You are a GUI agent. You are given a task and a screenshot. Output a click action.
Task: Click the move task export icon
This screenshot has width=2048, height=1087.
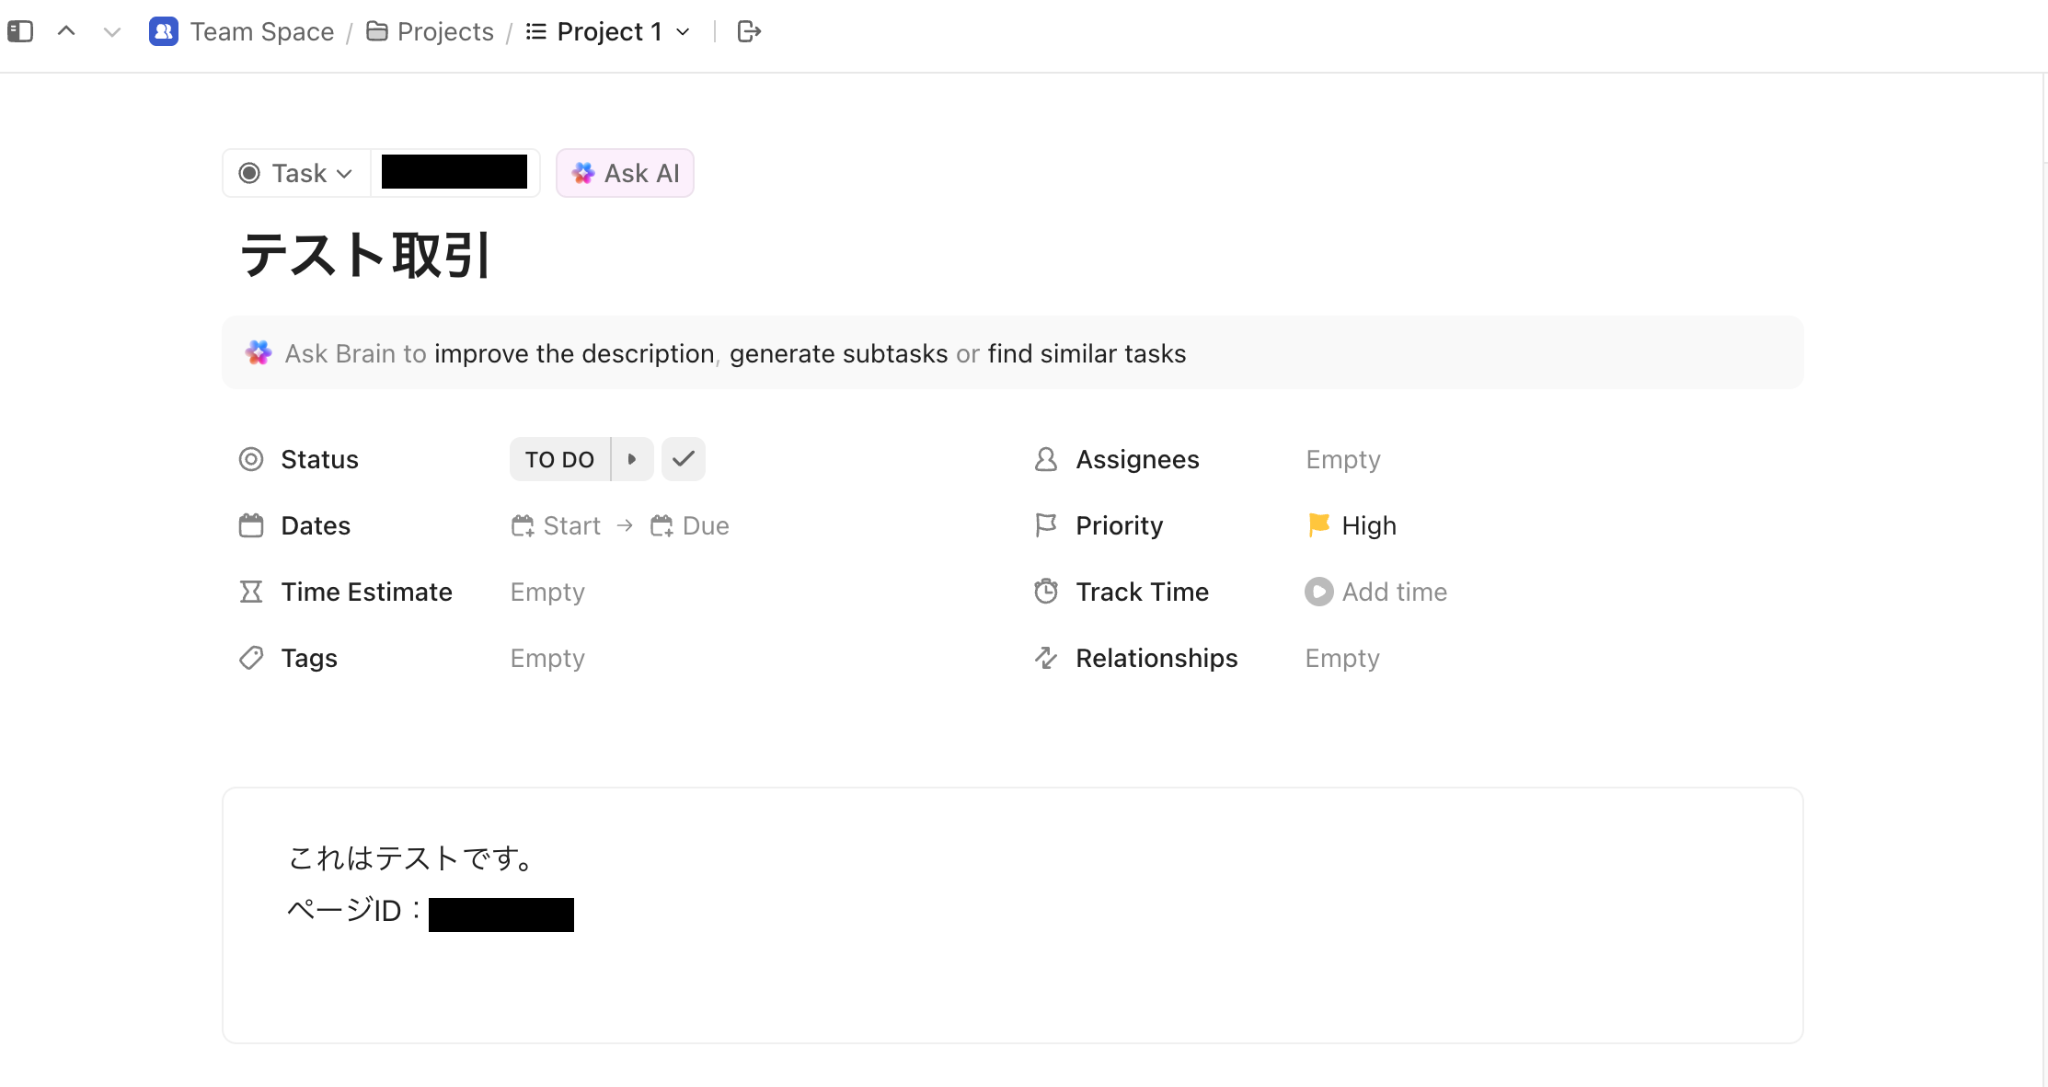click(749, 32)
